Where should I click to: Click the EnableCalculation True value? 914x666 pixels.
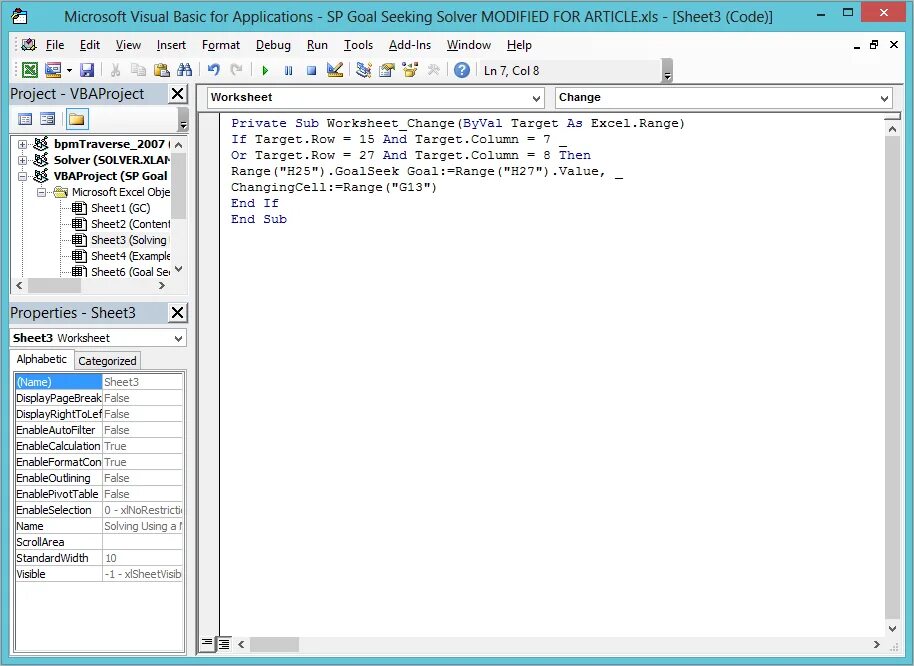[142, 446]
